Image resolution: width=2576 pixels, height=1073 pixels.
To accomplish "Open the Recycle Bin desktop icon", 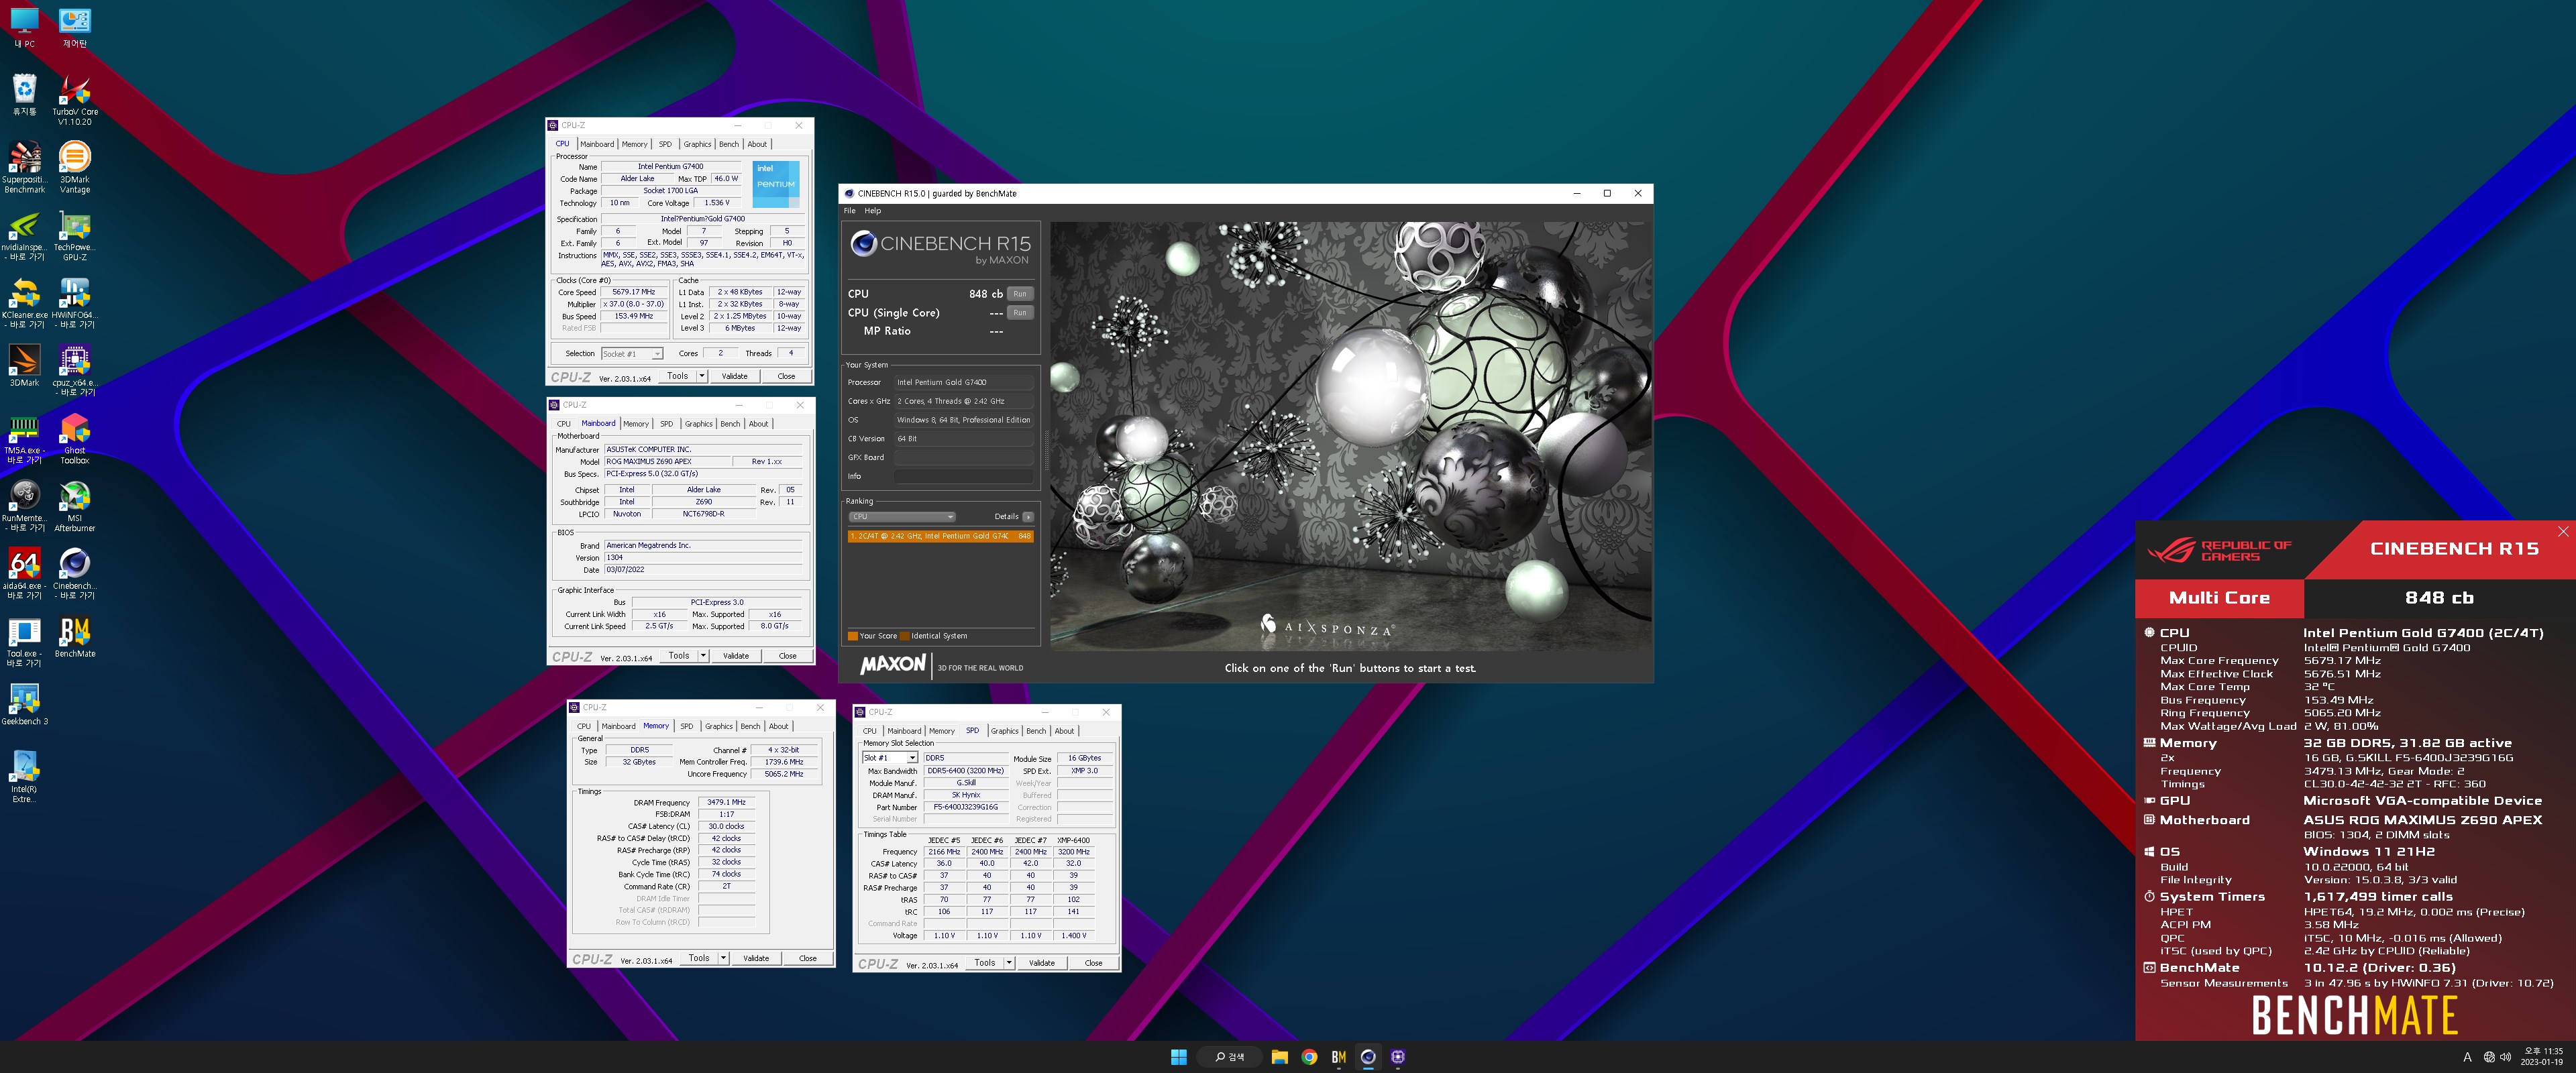I will [25, 94].
